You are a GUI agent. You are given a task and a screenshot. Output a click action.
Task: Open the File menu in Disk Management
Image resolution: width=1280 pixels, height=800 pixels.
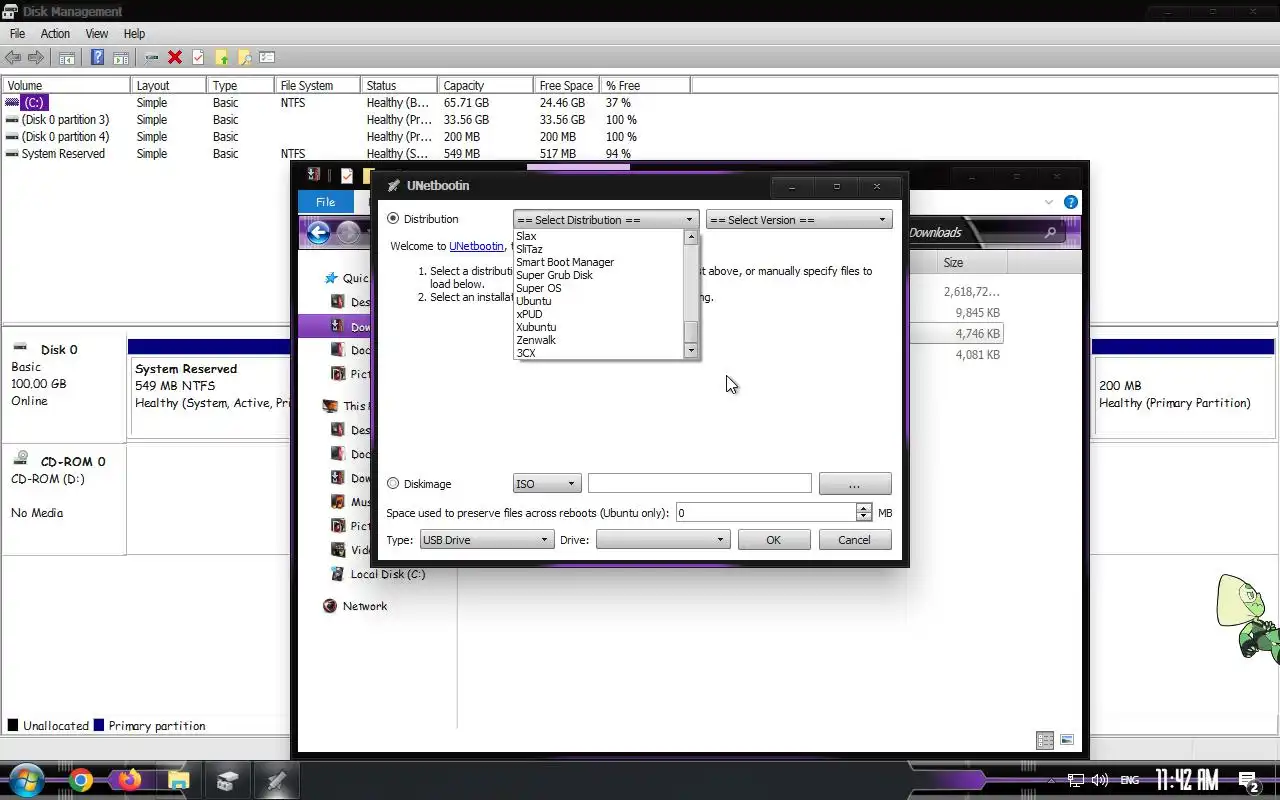(17, 34)
